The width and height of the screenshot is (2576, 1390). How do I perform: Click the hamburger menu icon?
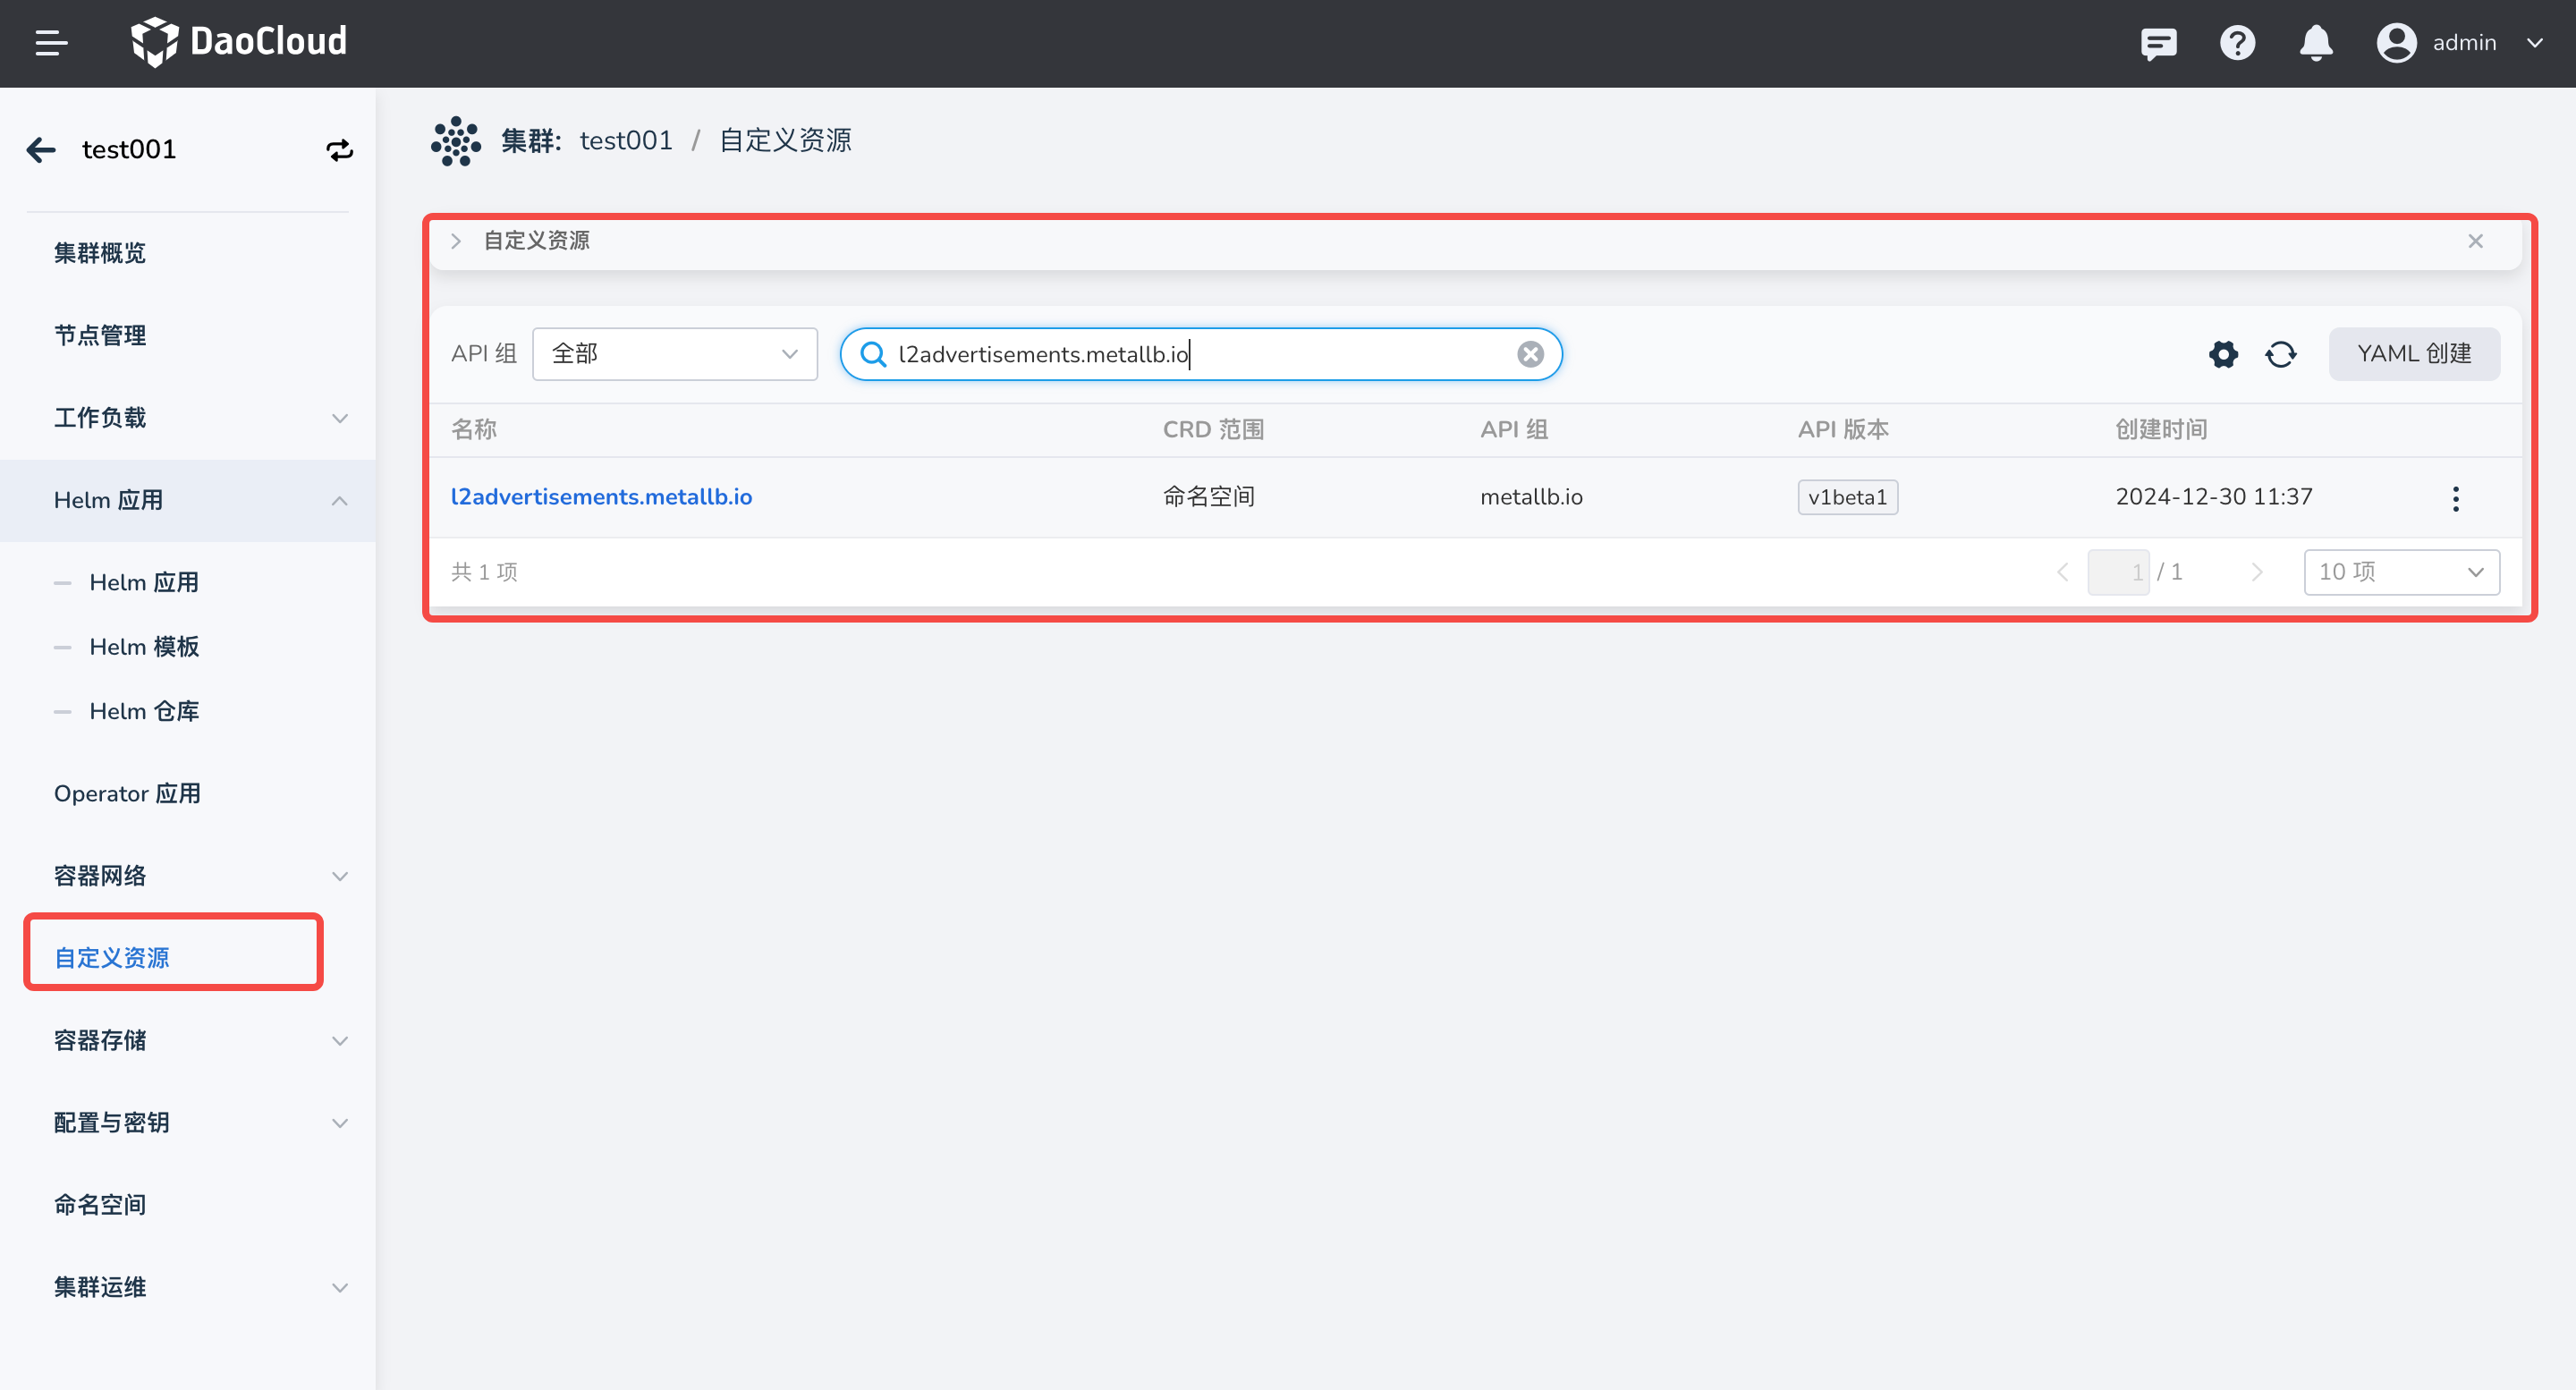51,43
